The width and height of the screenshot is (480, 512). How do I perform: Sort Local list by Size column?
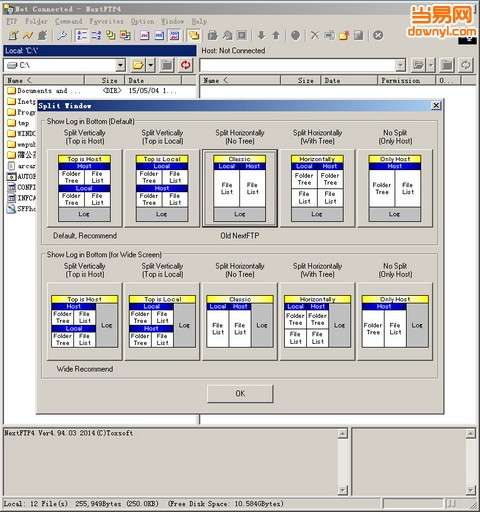tap(105, 80)
